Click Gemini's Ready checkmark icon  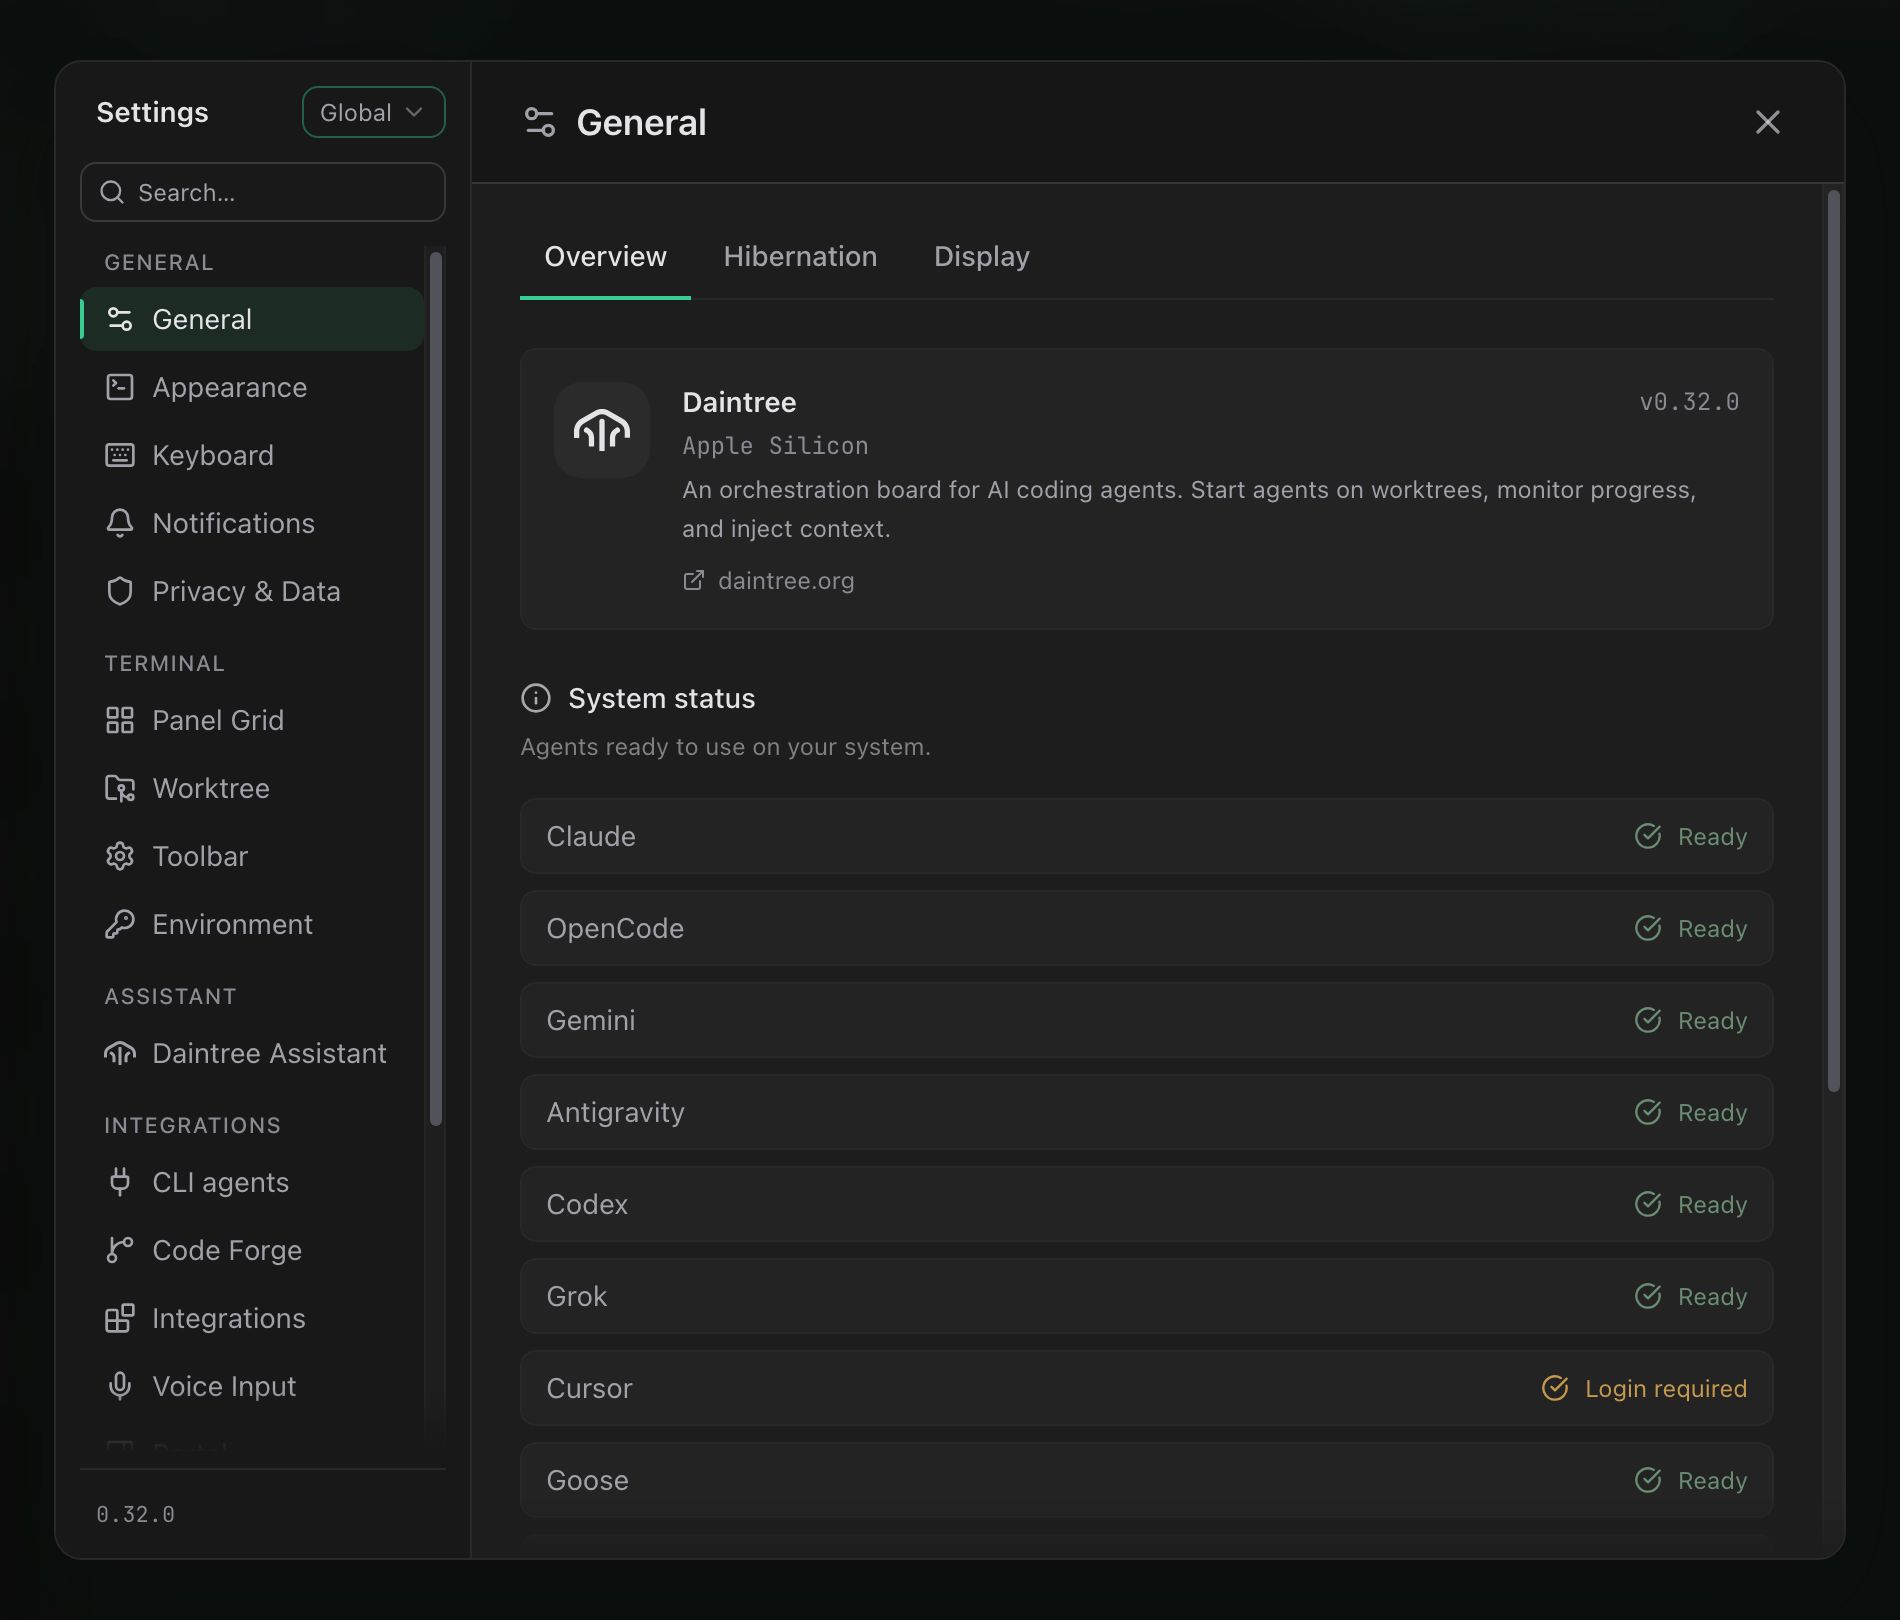pyautogui.click(x=1648, y=1020)
